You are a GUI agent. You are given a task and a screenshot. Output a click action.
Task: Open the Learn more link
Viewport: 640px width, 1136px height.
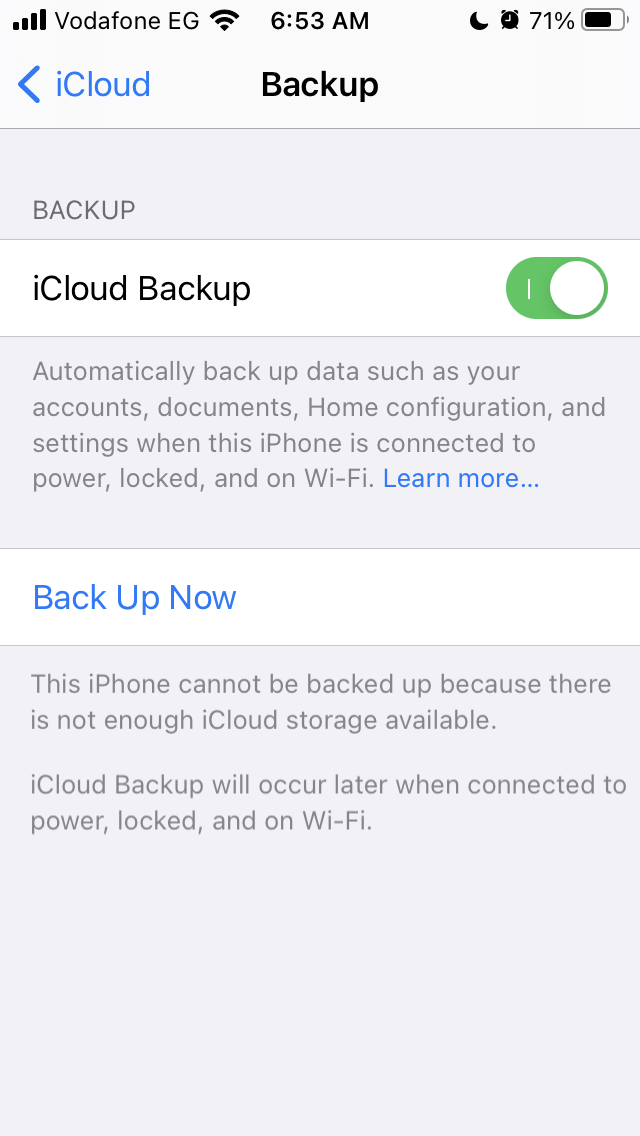(461, 478)
